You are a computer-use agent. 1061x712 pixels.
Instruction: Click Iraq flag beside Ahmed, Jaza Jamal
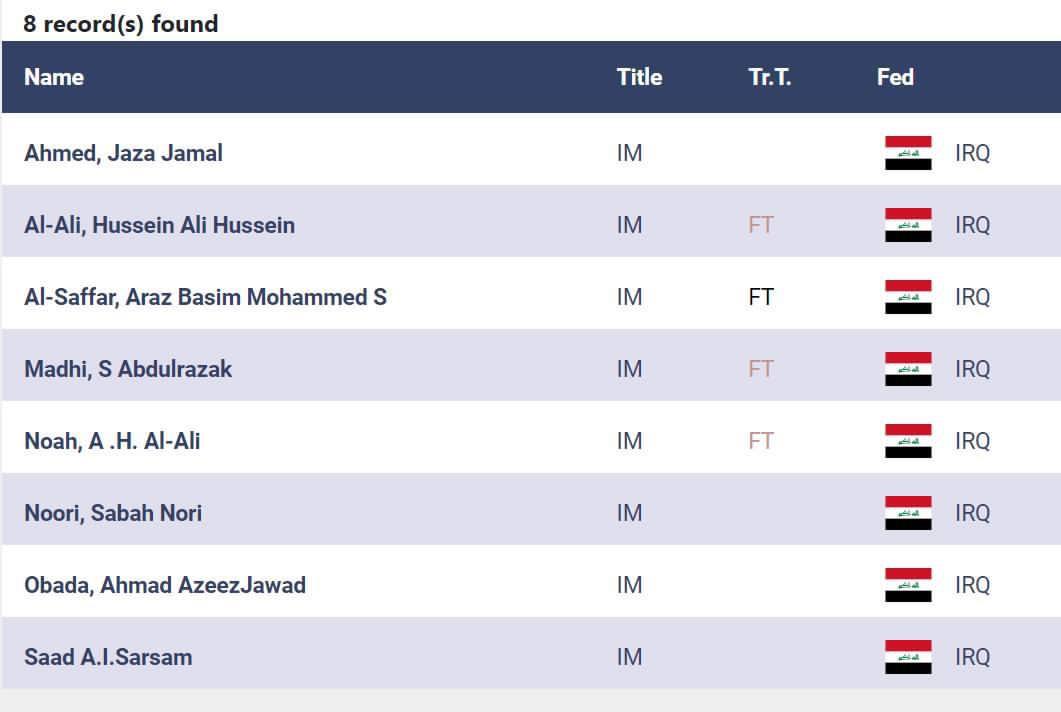[x=908, y=153]
